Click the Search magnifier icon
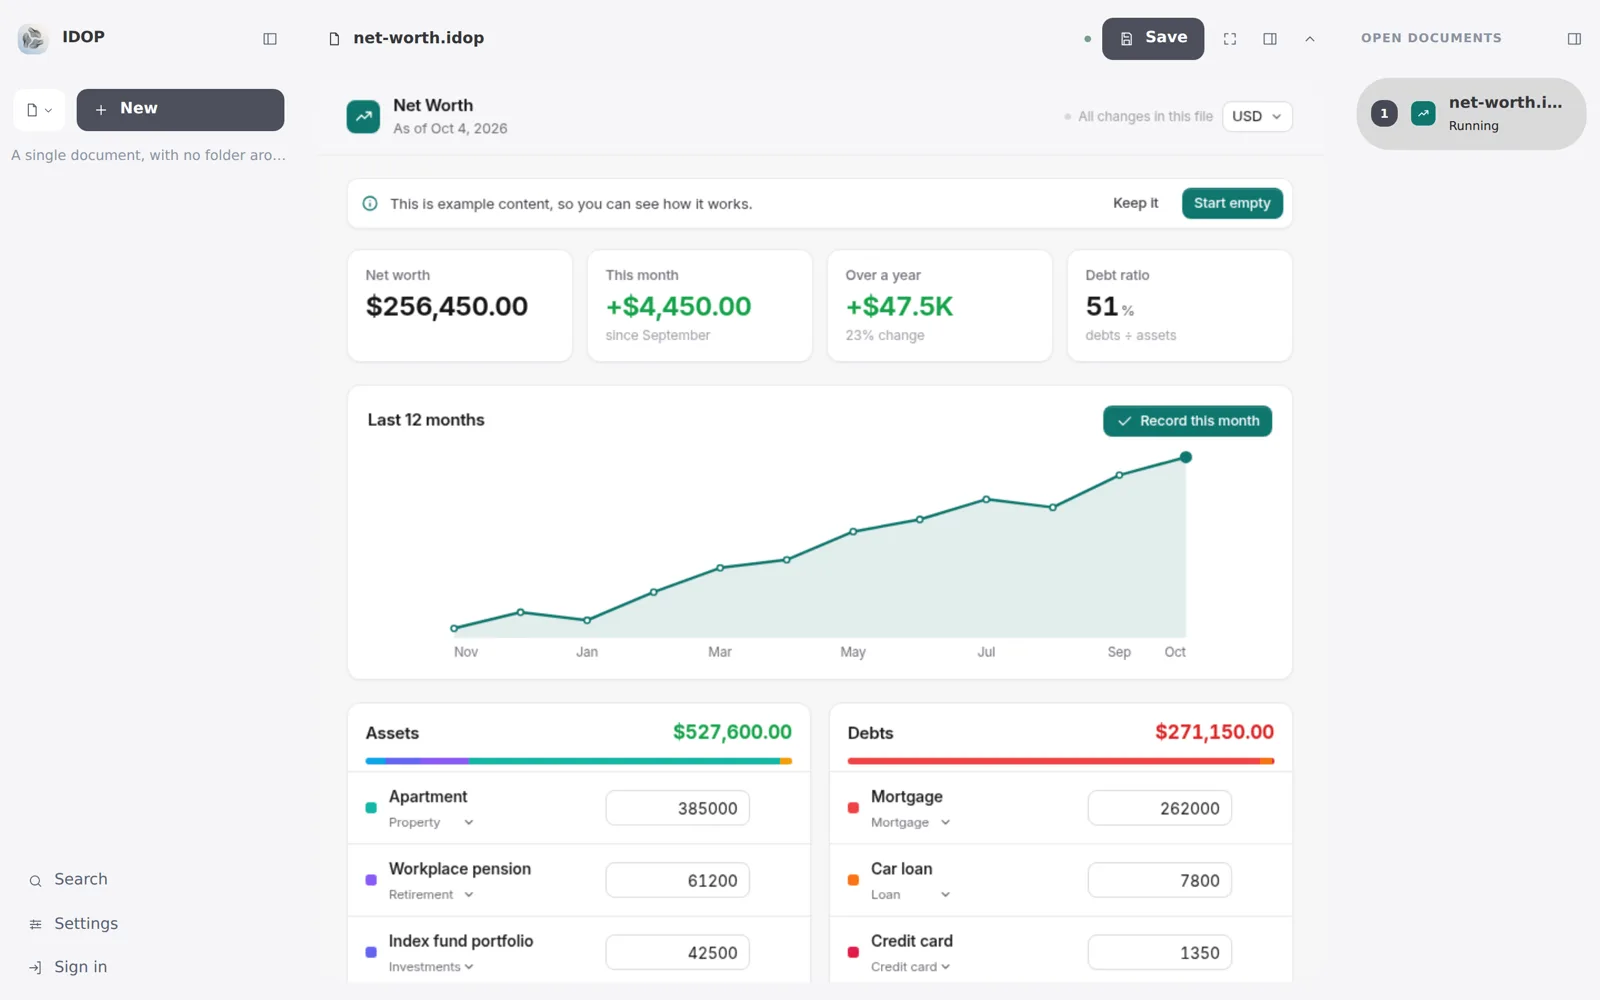 [35, 881]
